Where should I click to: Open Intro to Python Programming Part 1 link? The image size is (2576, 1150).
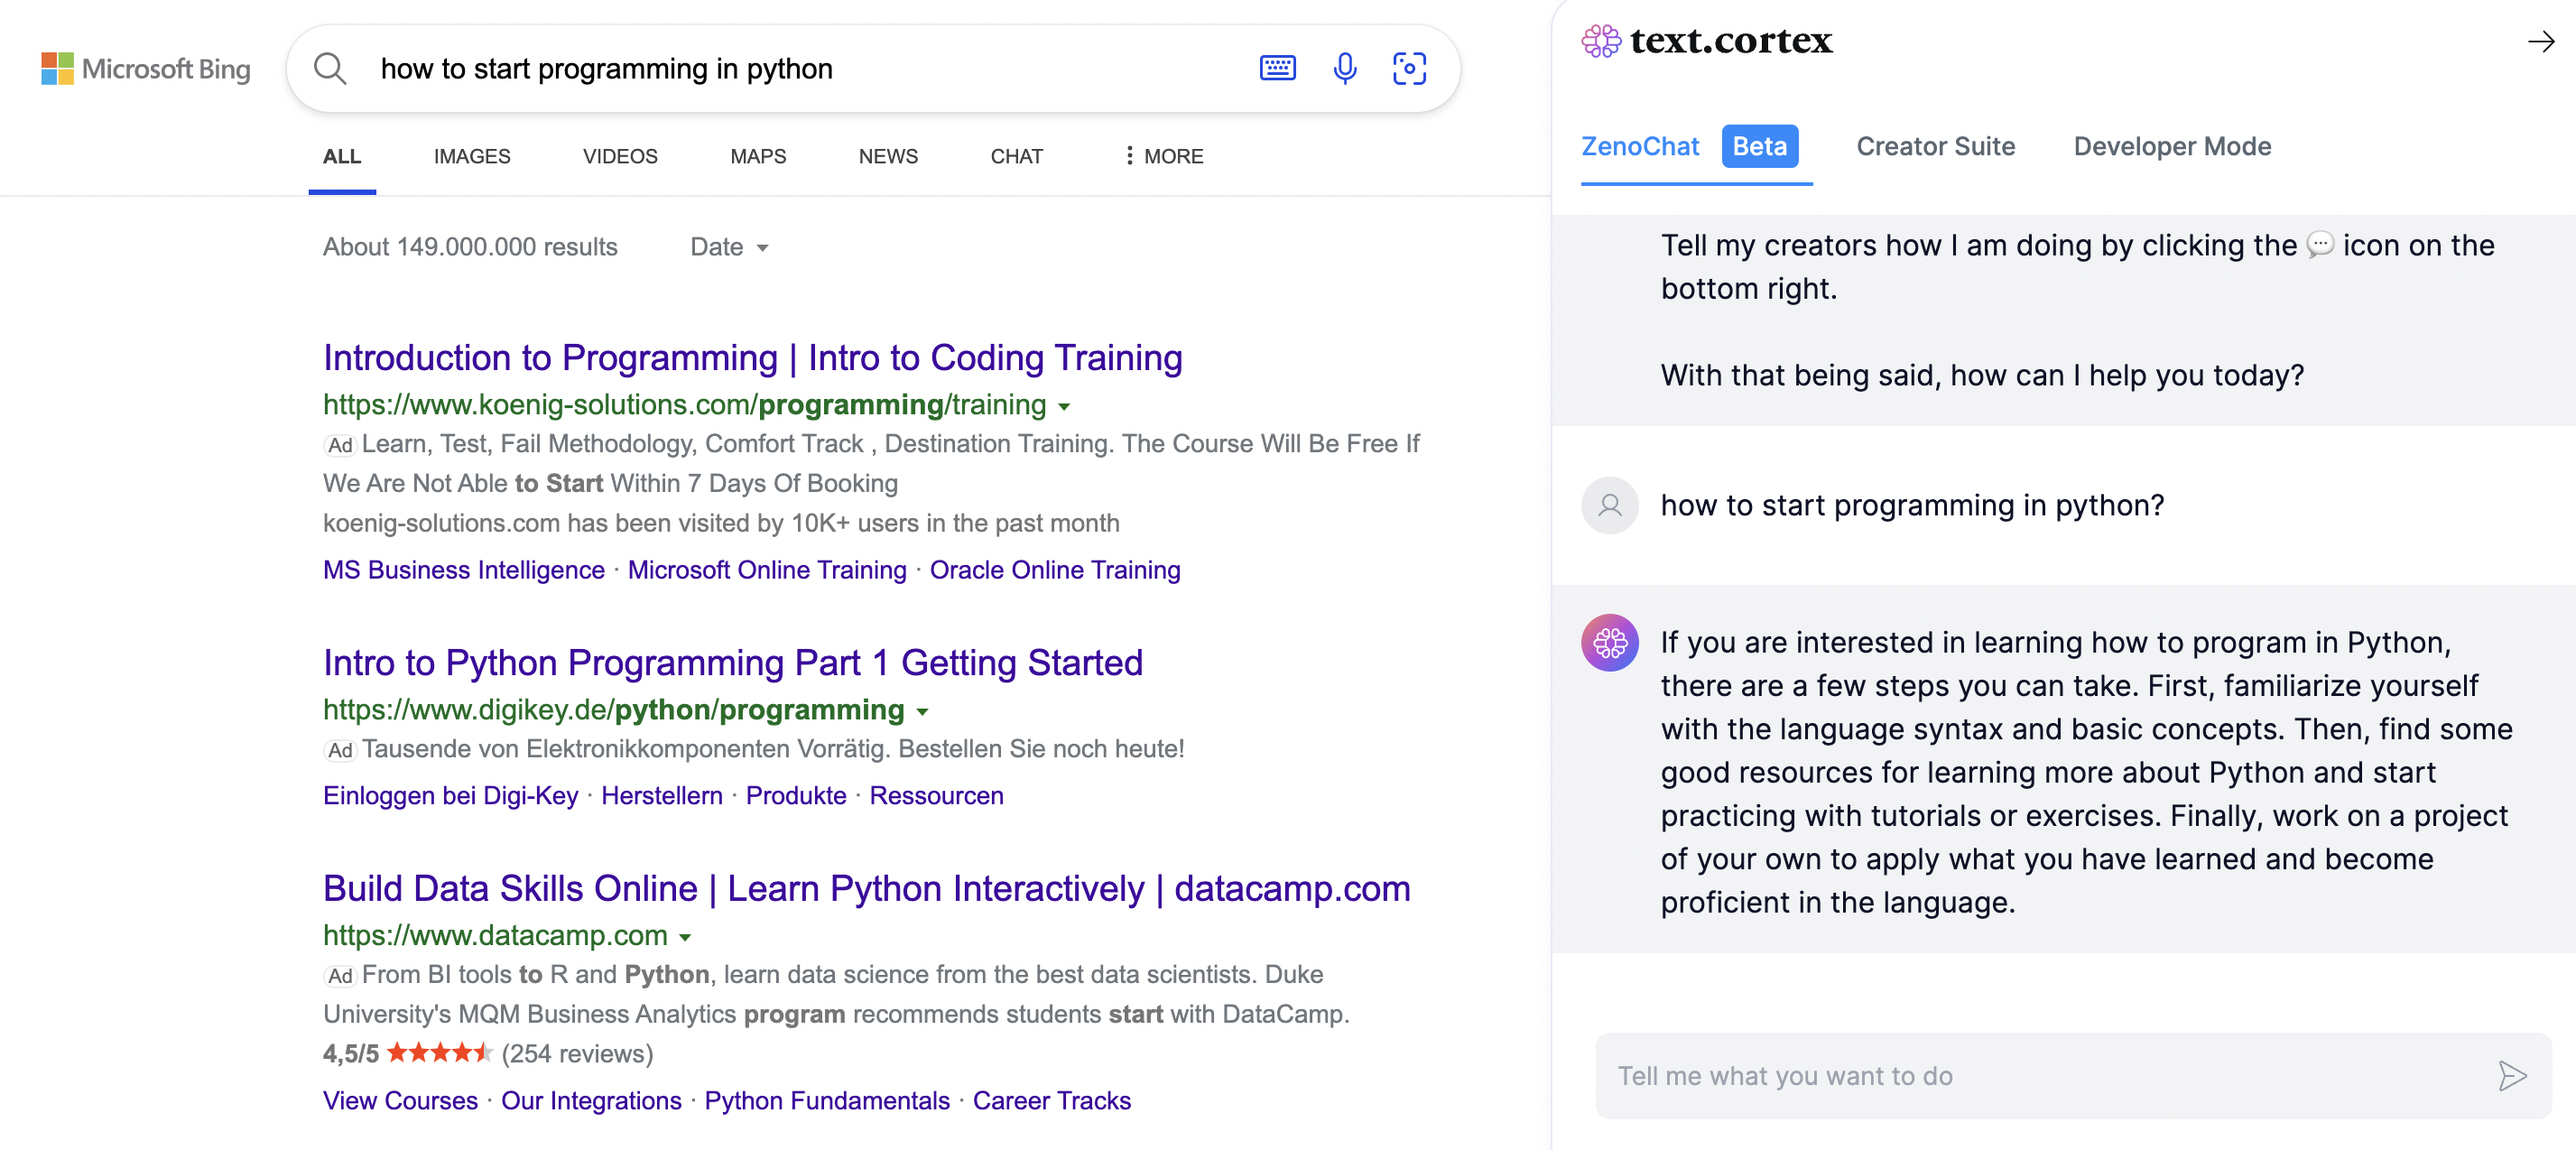click(732, 663)
